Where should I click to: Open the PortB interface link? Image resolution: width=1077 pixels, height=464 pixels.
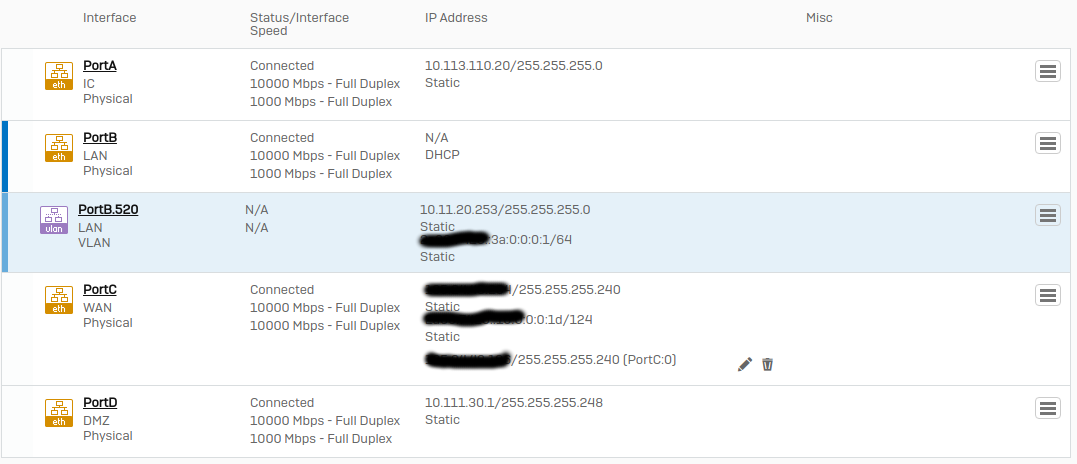click(x=100, y=138)
